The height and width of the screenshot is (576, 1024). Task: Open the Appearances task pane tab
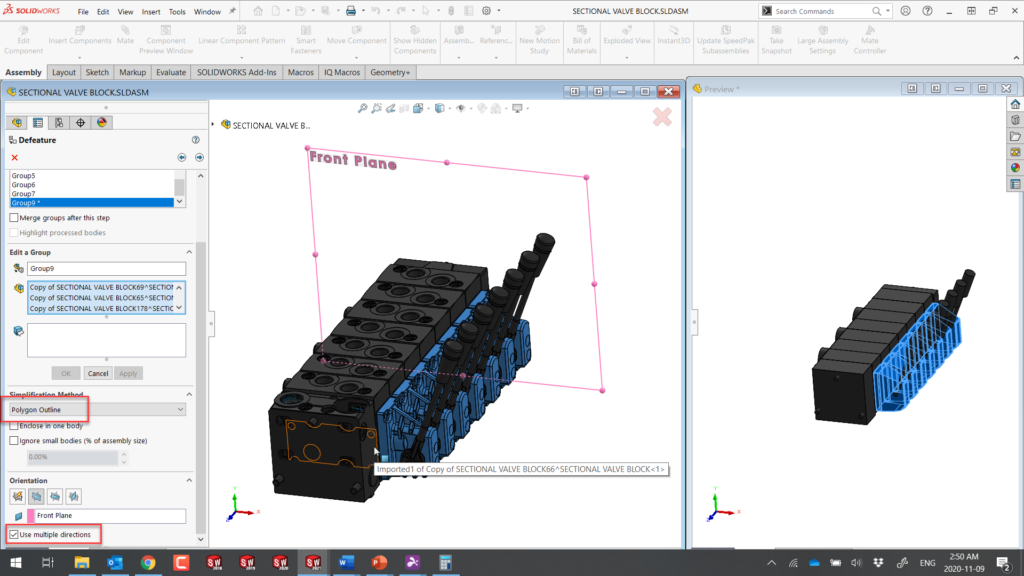1015,168
